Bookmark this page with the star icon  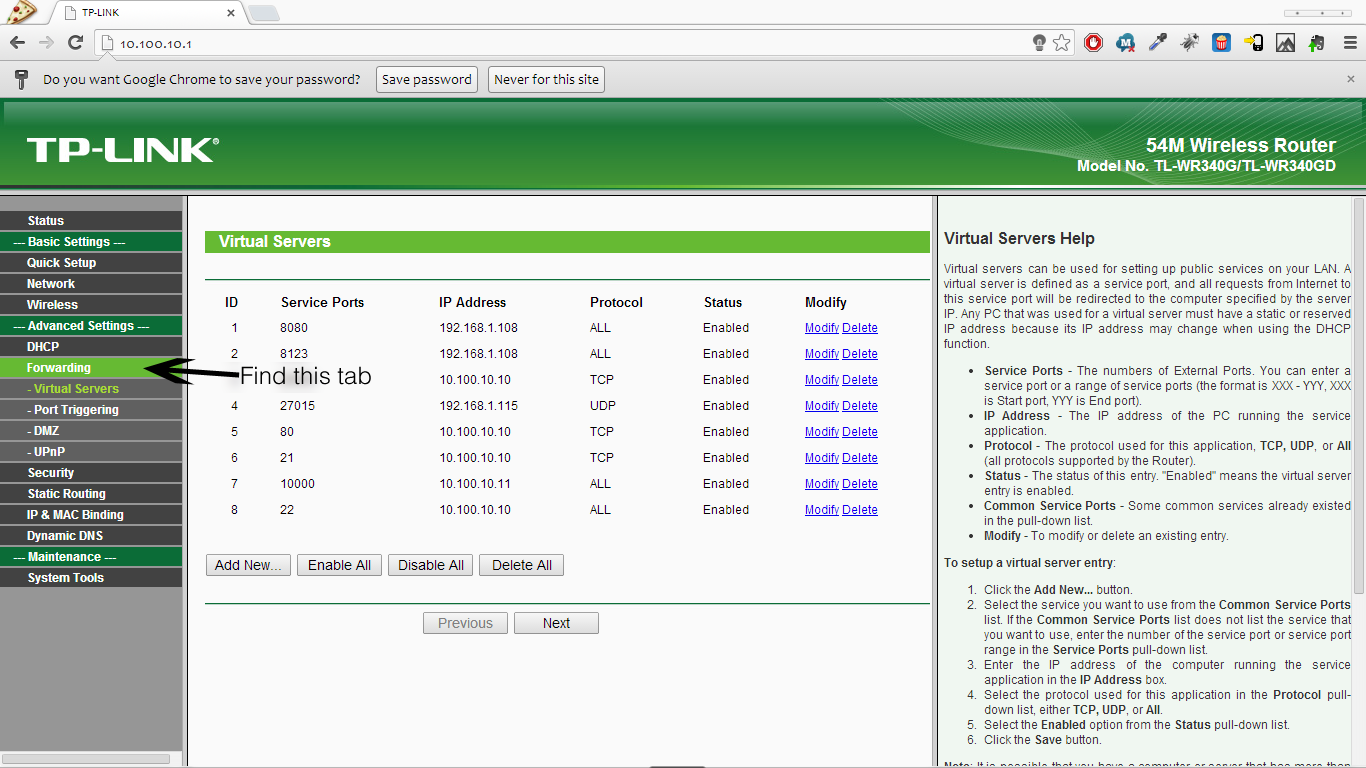point(1062,43)
